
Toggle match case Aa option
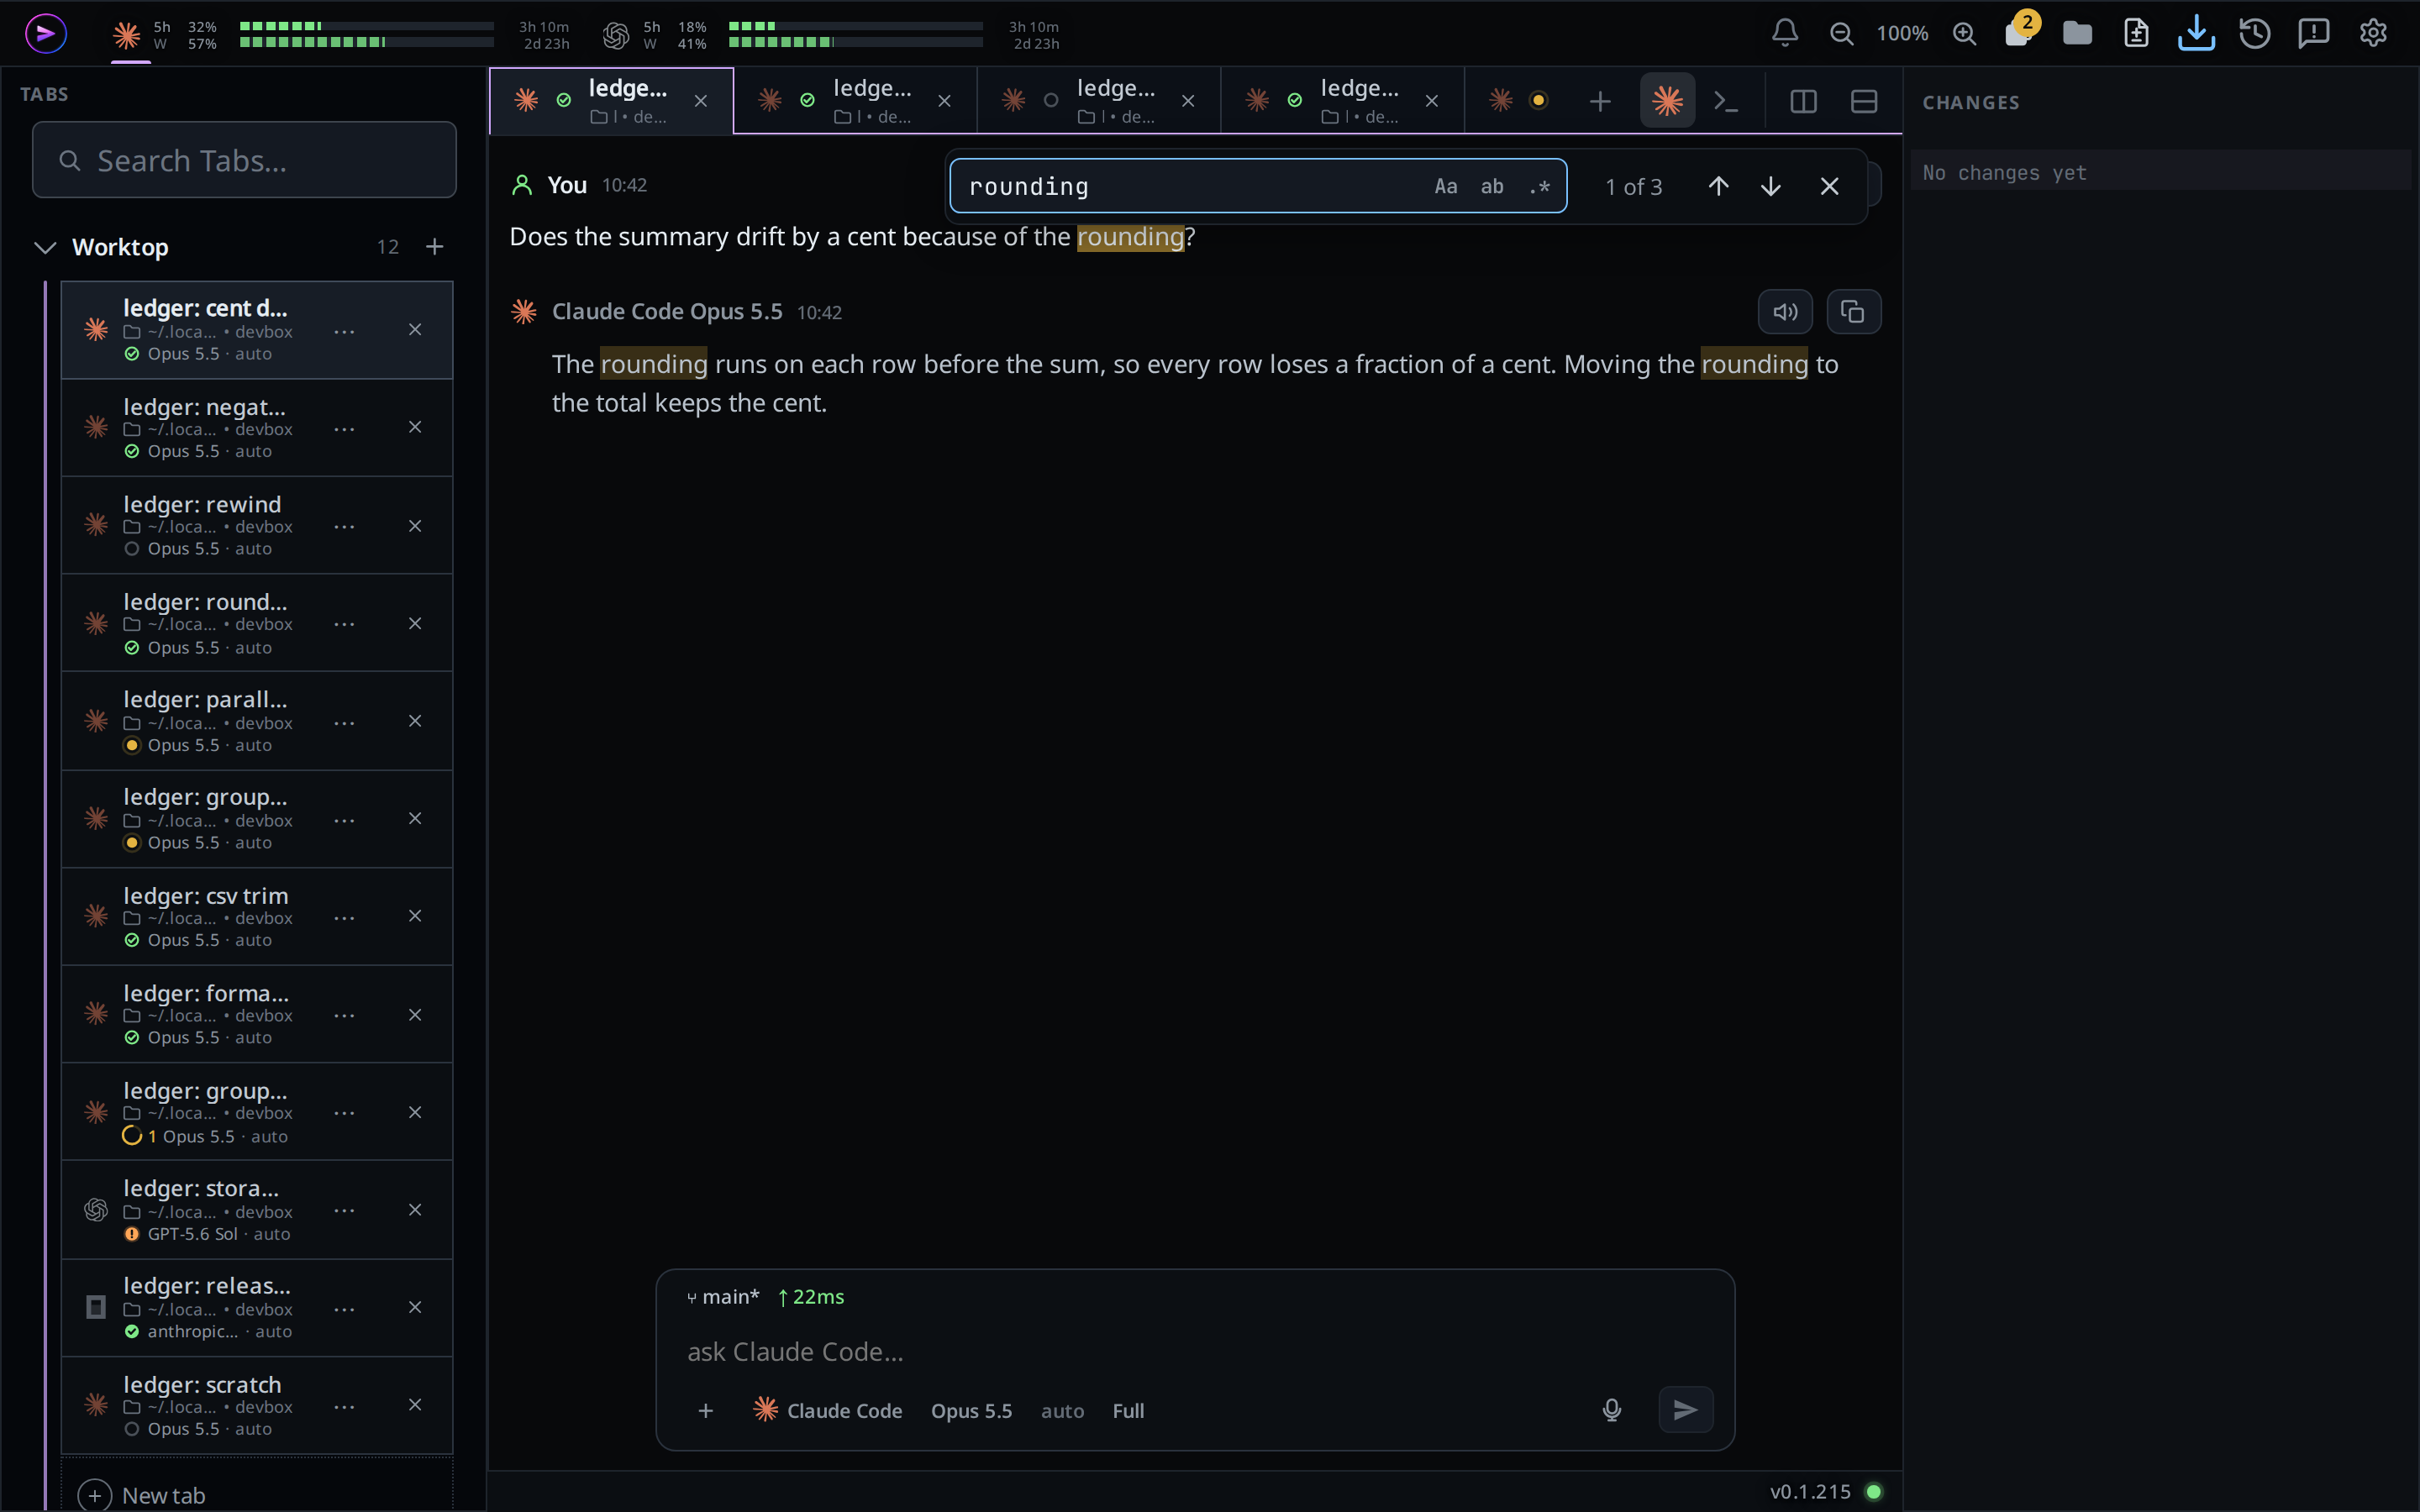tap(1445, 186)
